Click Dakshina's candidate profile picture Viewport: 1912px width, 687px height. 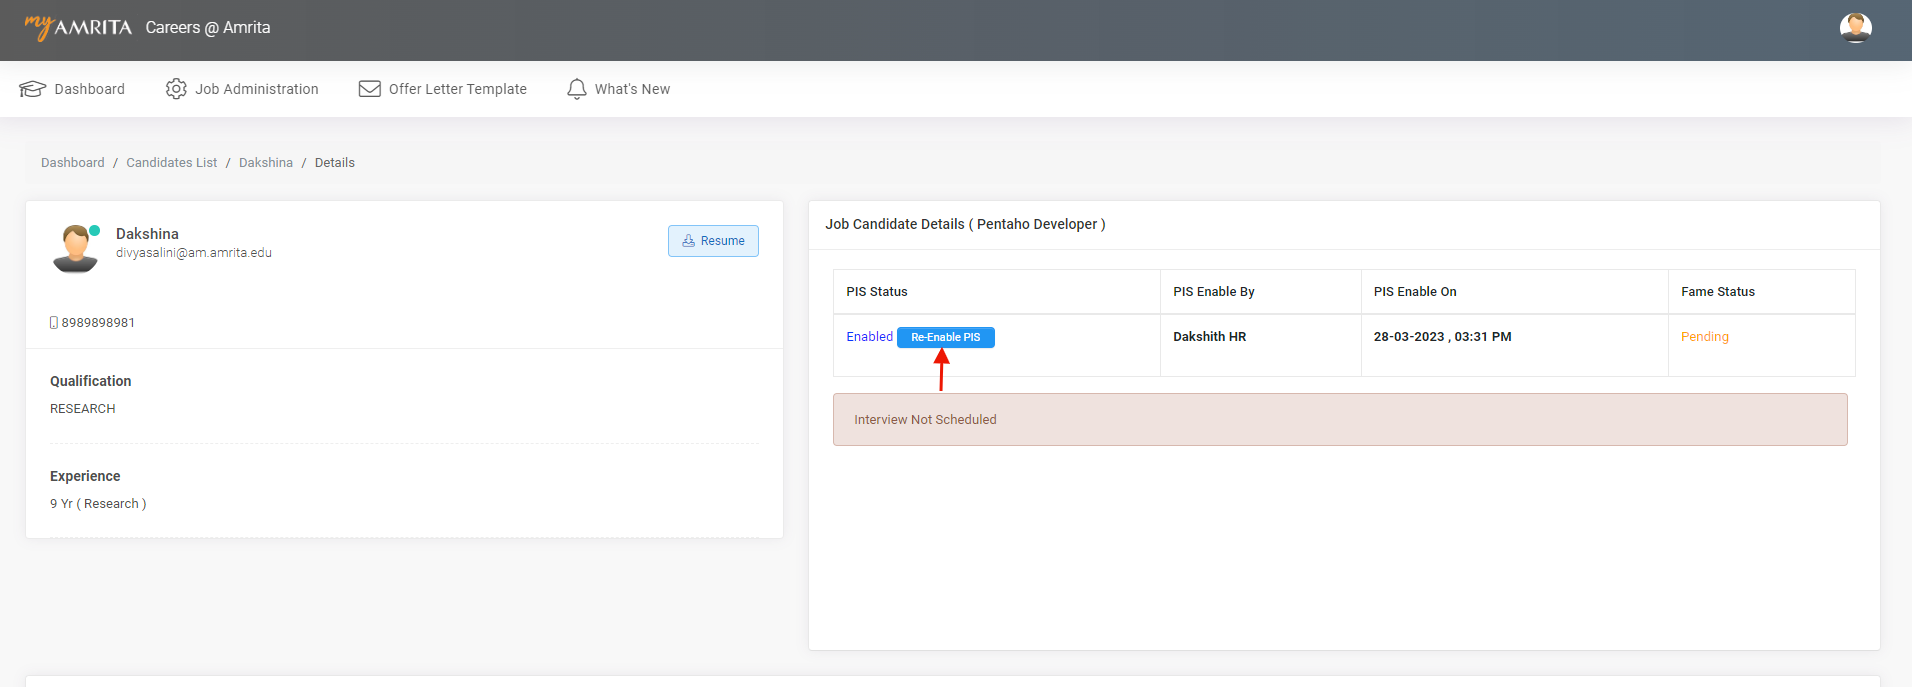(x=75, y=248)
